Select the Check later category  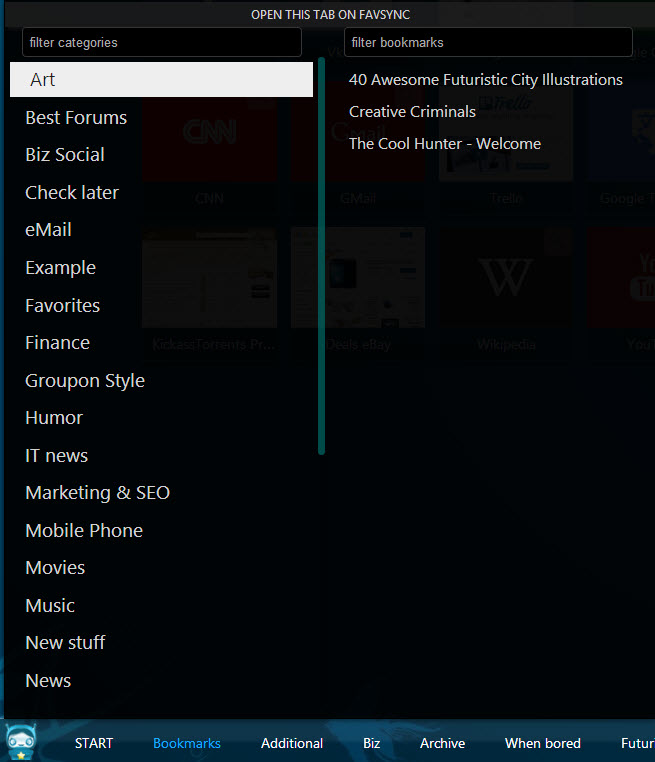(72, 193)
